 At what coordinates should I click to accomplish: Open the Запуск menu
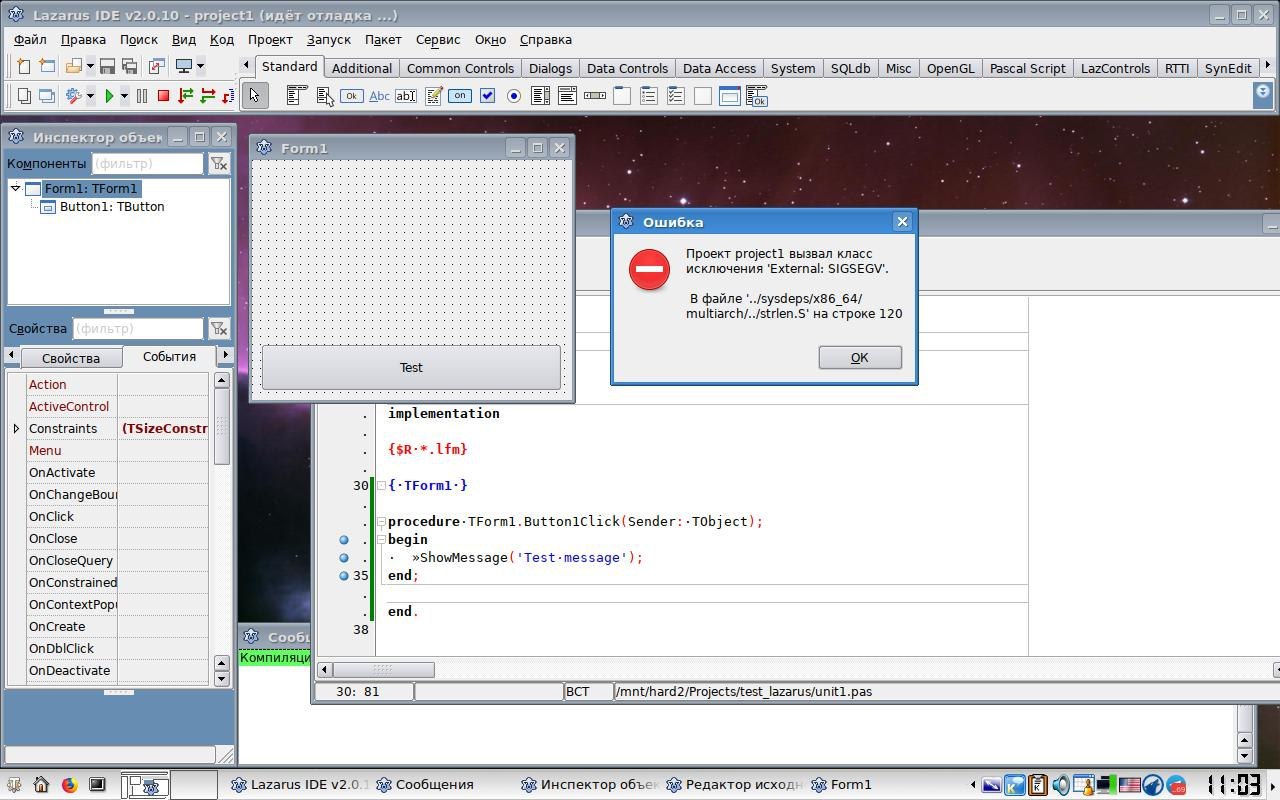(328, 40)
